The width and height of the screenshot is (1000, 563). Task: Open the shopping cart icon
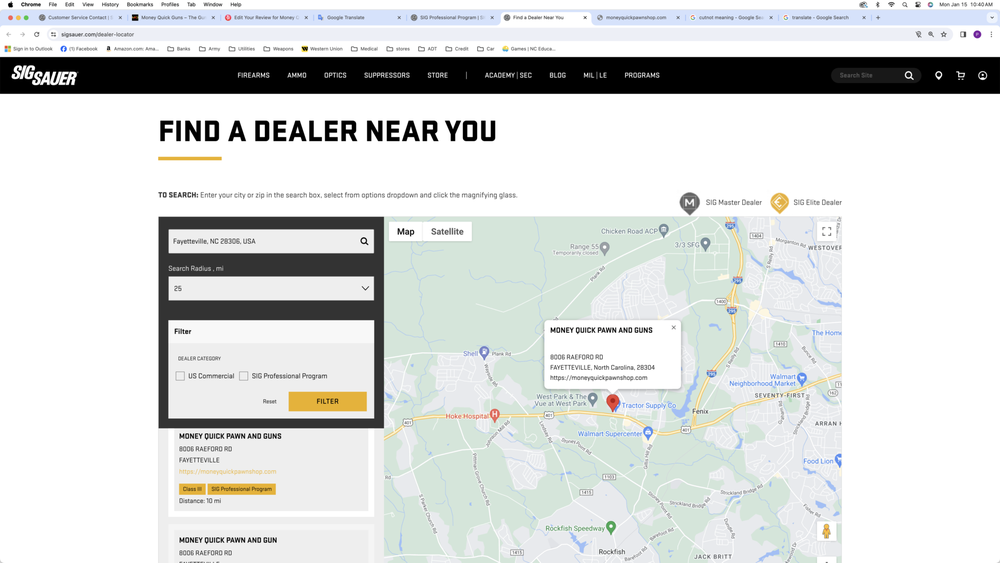point(960,76)
